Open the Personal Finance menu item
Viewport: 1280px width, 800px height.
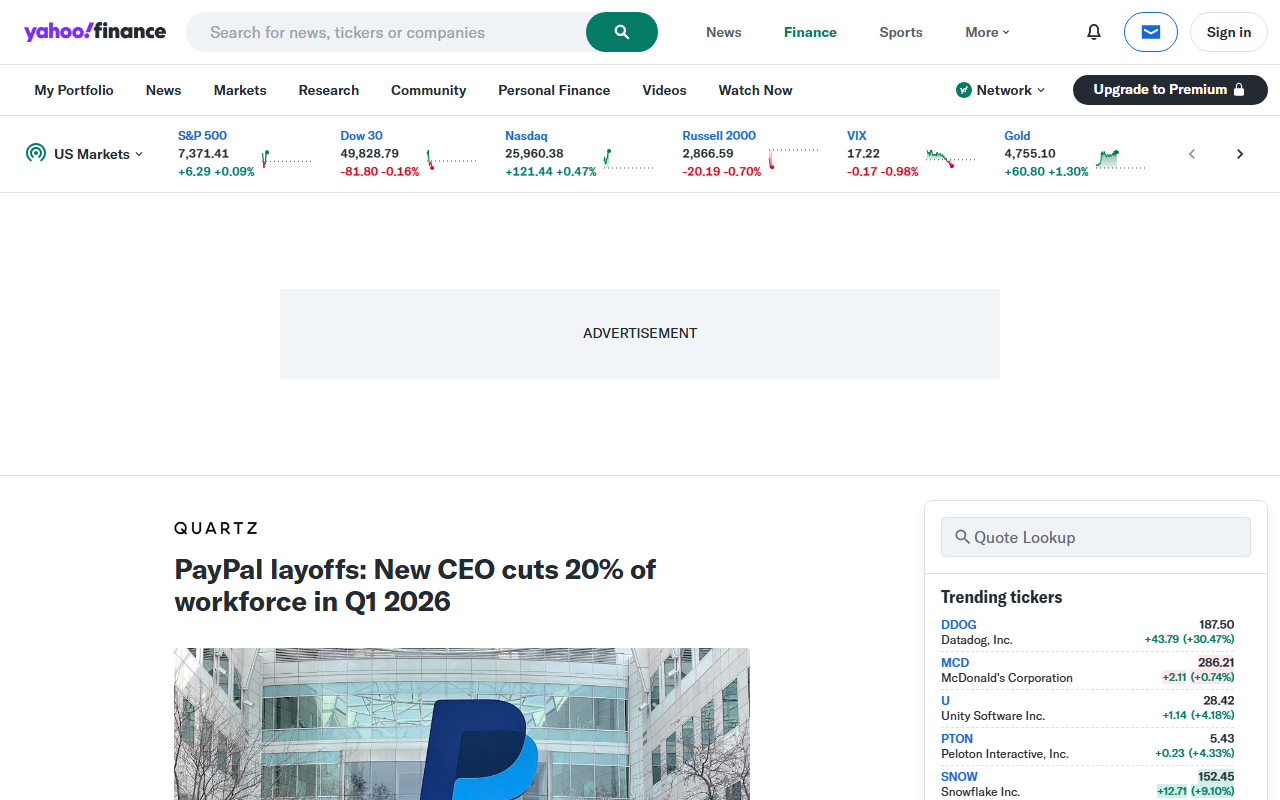[x=554, y=90]
